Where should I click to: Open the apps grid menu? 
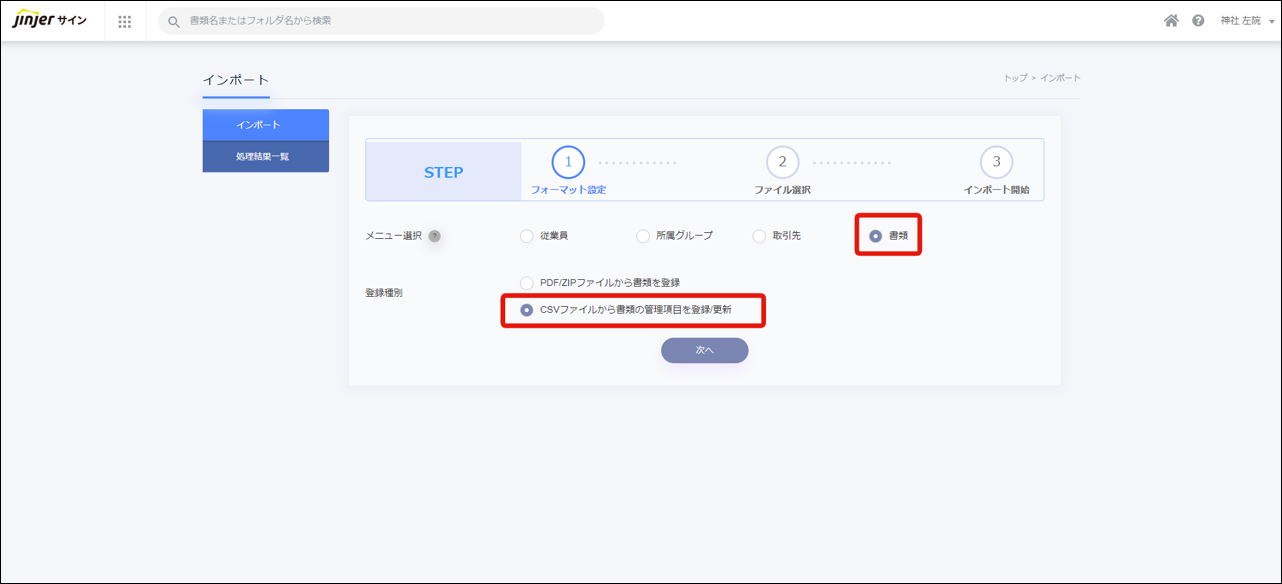tap(125, 21)
